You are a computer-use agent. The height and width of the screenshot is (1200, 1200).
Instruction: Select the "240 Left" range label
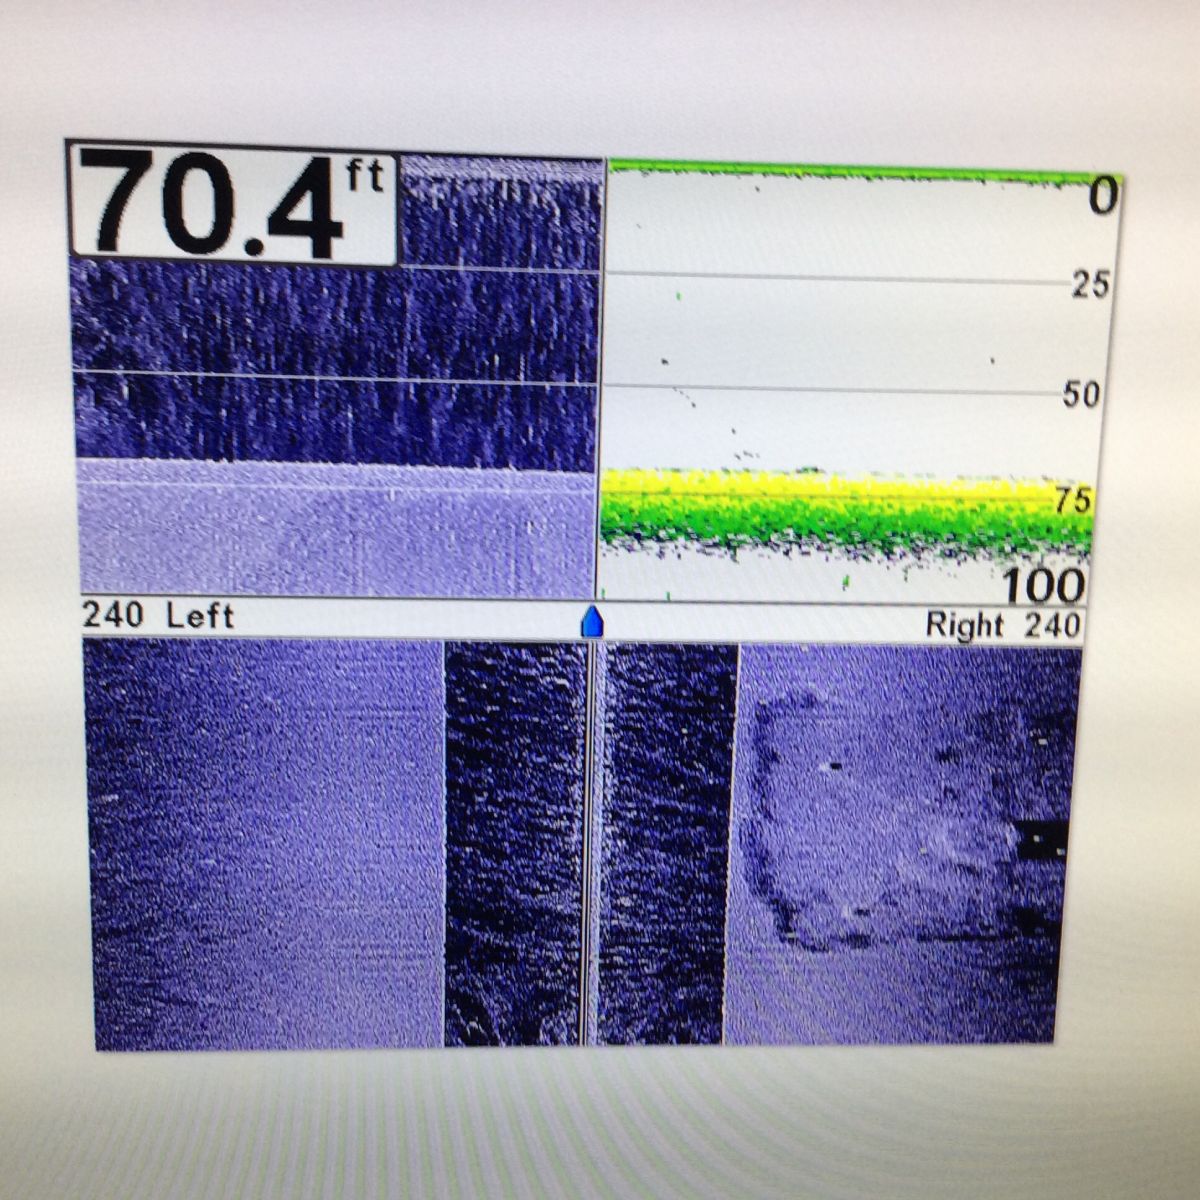tap(158, 616)
